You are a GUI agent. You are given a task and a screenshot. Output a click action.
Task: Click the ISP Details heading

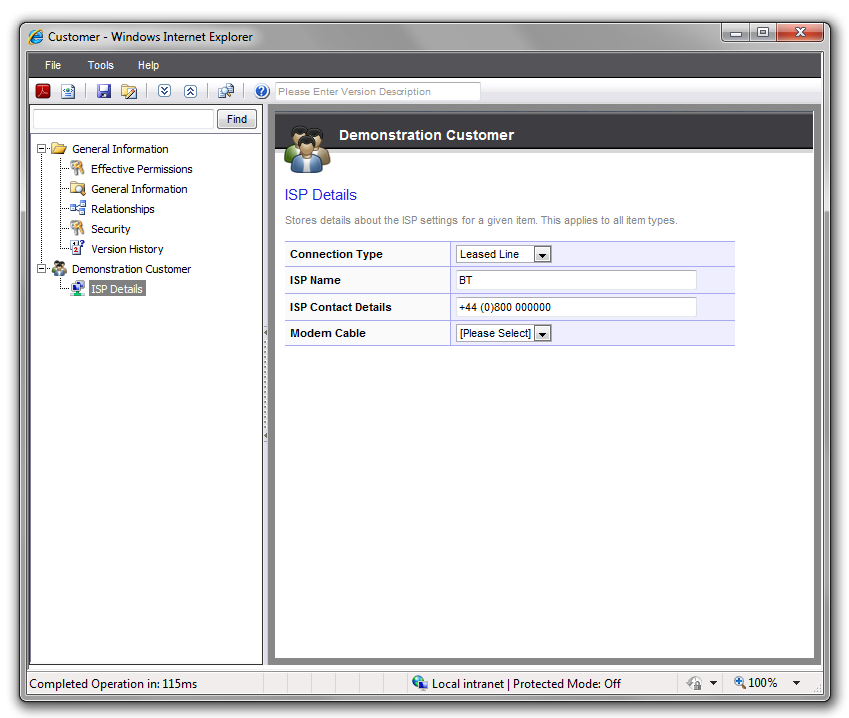pos(321,195)
